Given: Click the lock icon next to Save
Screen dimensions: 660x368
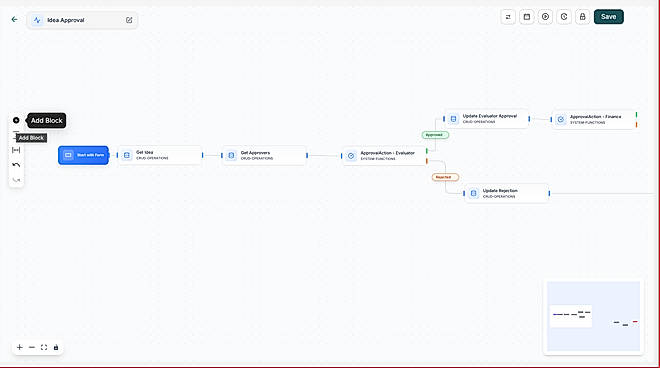Looking at the screenshot, I should coord(582,17).
